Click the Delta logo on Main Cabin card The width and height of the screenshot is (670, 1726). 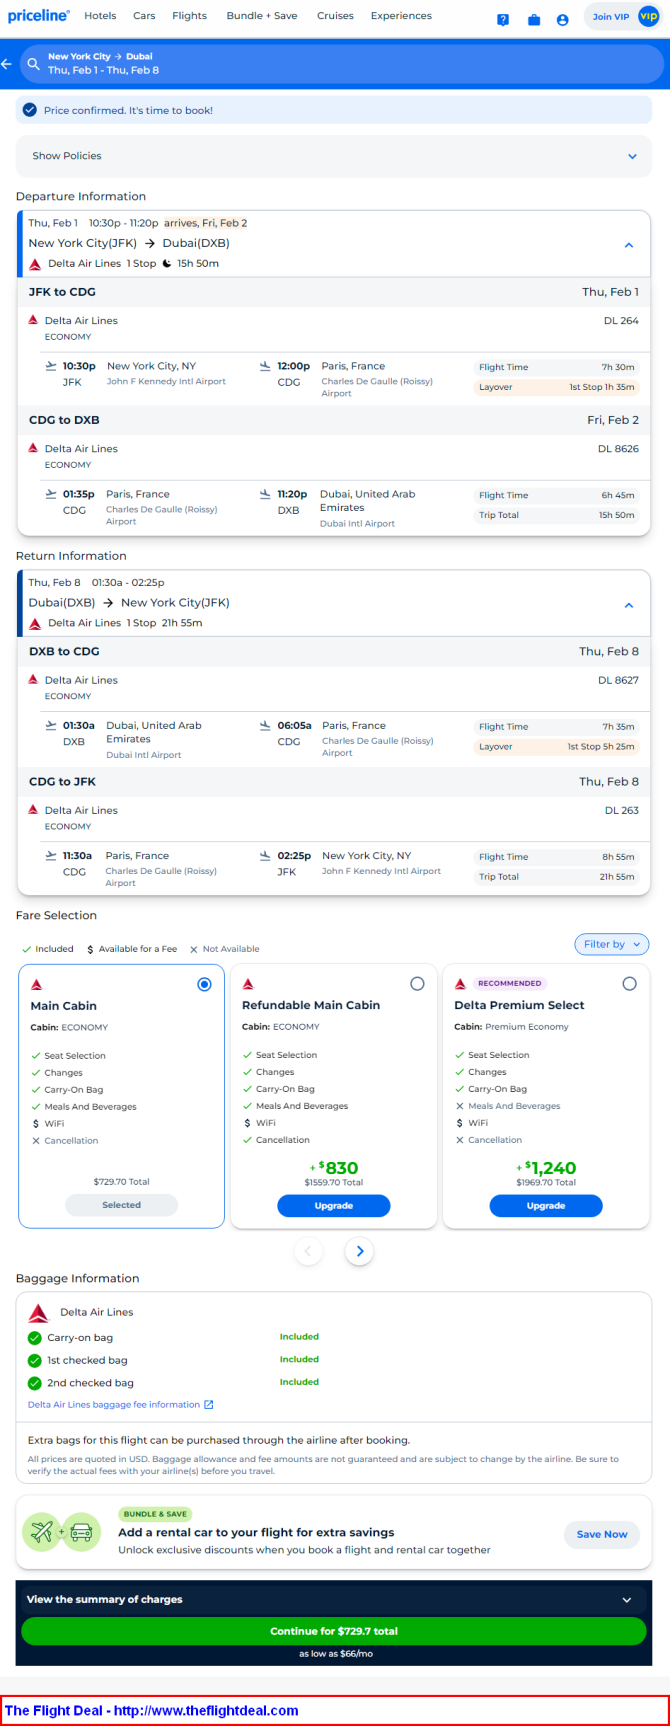[37, 985]
